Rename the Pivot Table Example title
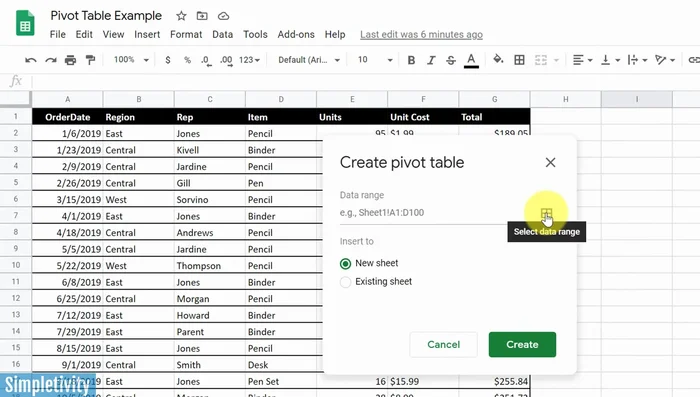 click(106, 16)
